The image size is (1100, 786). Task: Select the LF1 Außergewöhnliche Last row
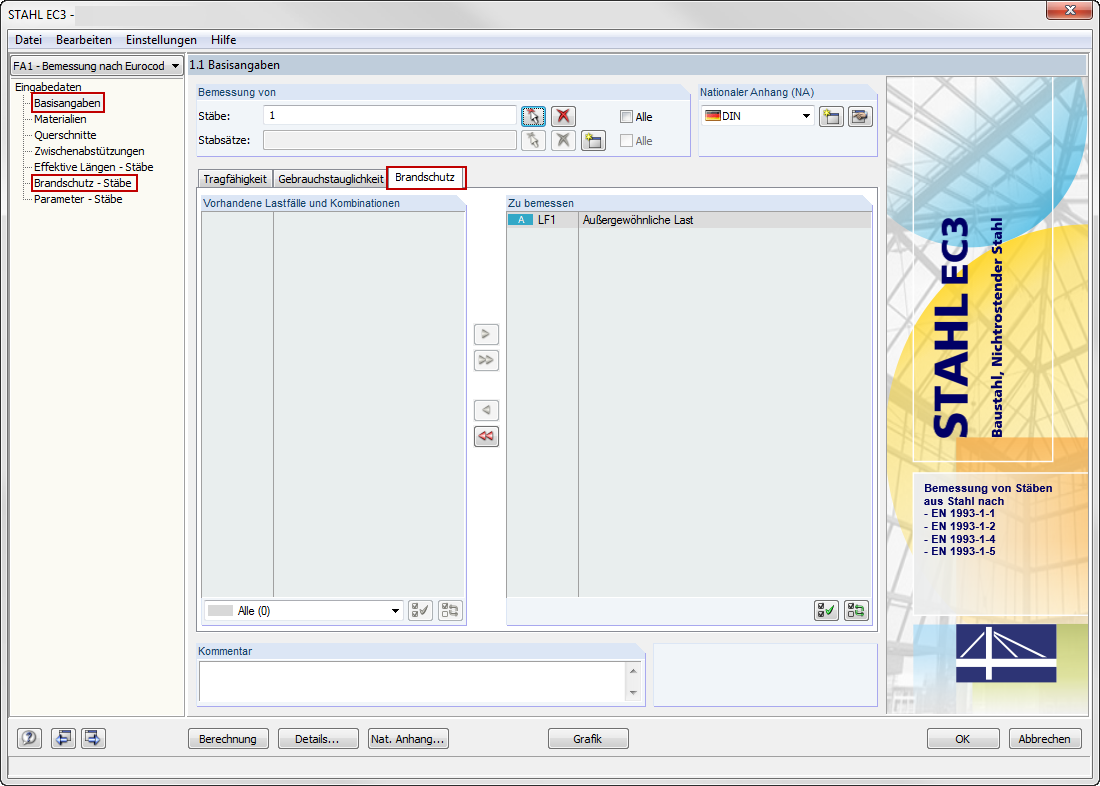click(x=688, y=220)
